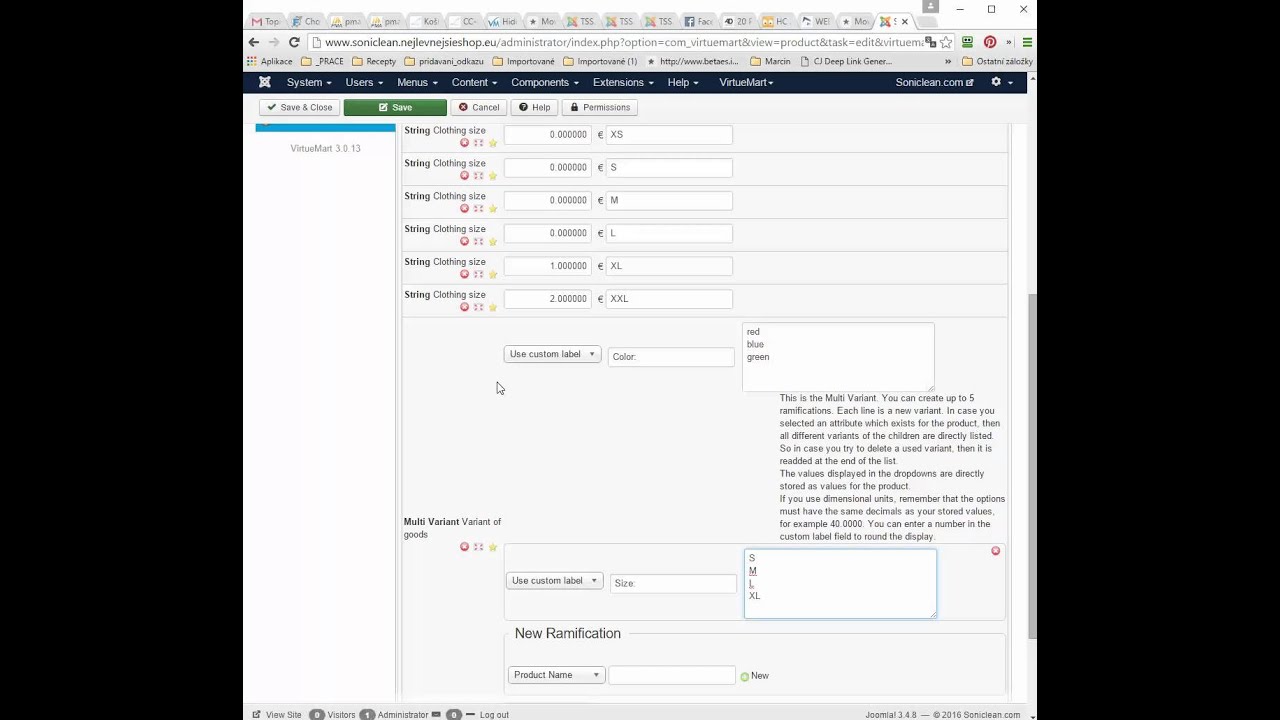This screenshot has width=1280, height=720.
Task: Remove the L clothing size row
Action: point(464,242)
